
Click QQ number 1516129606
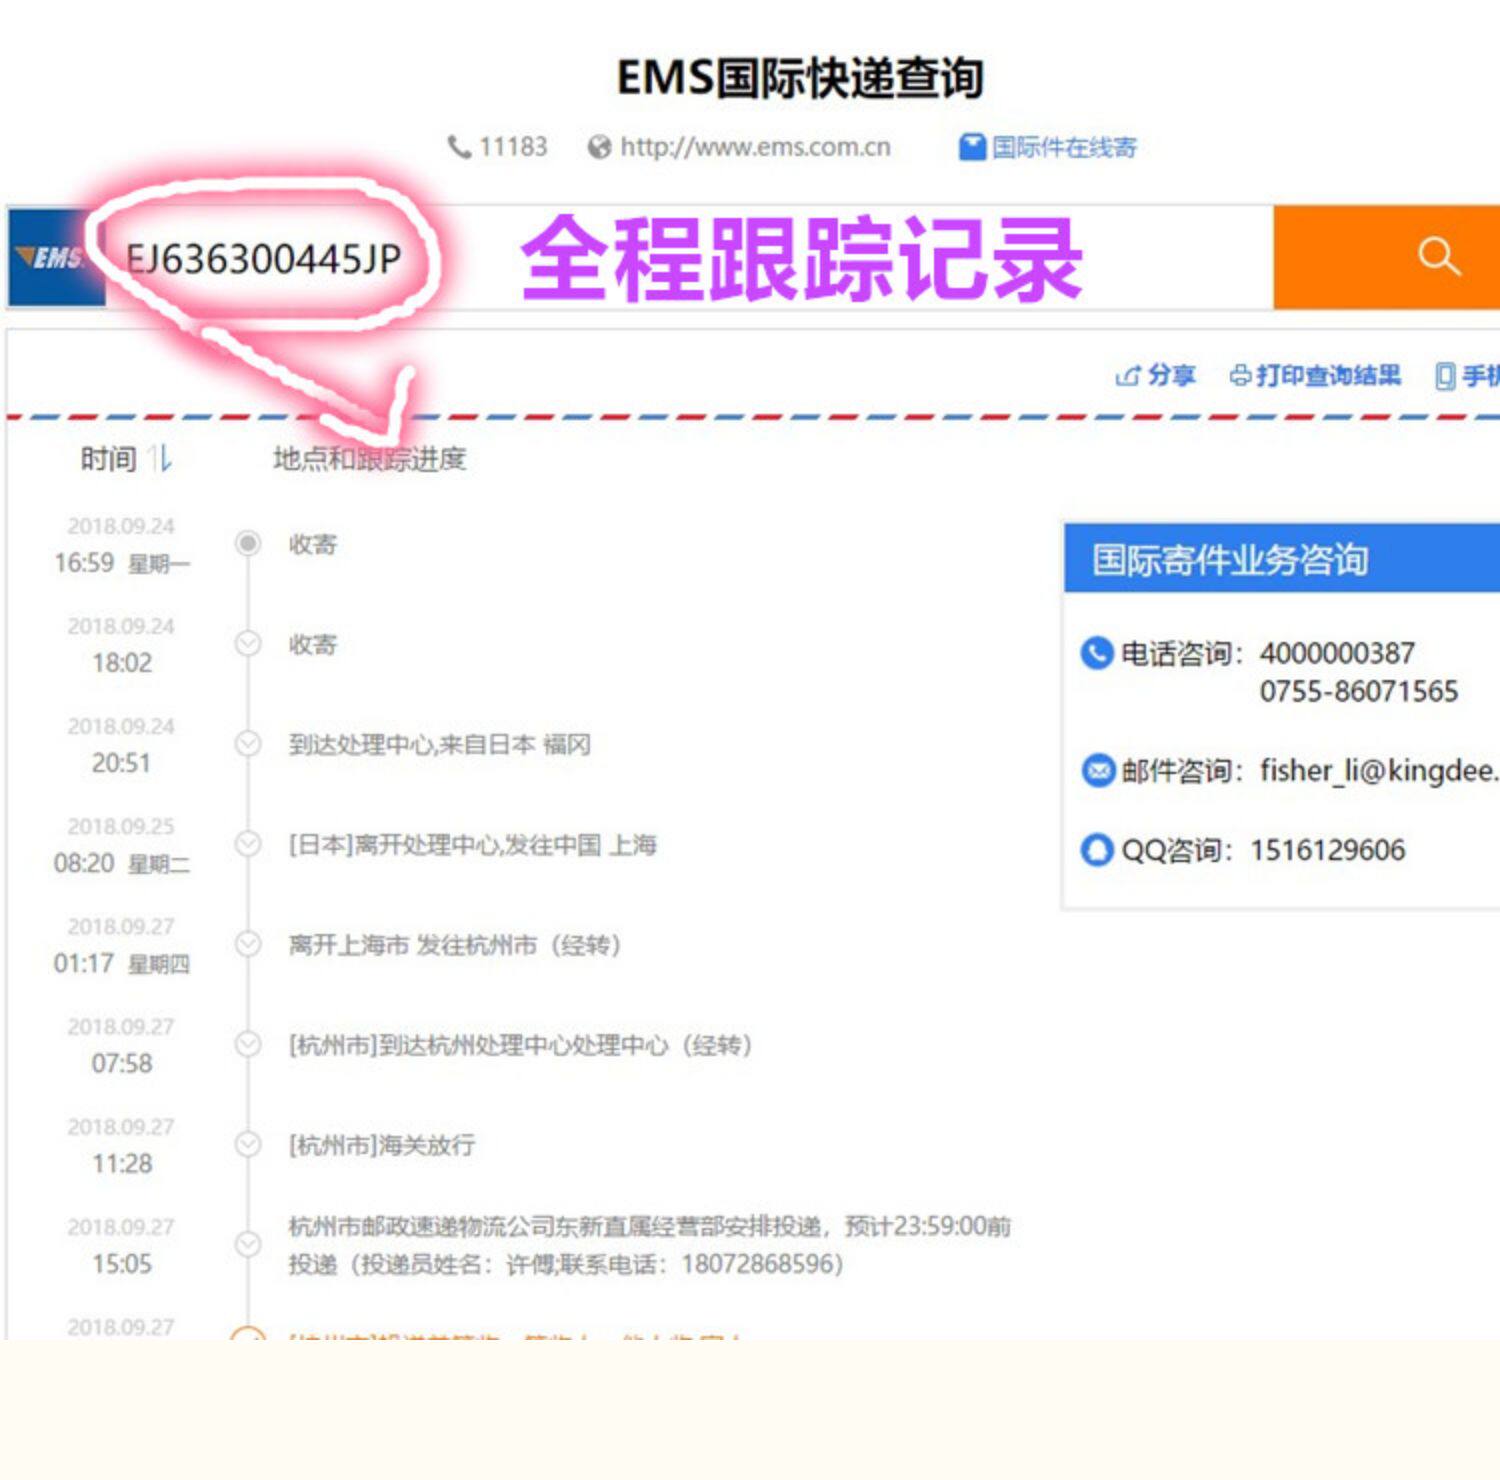1328,850
